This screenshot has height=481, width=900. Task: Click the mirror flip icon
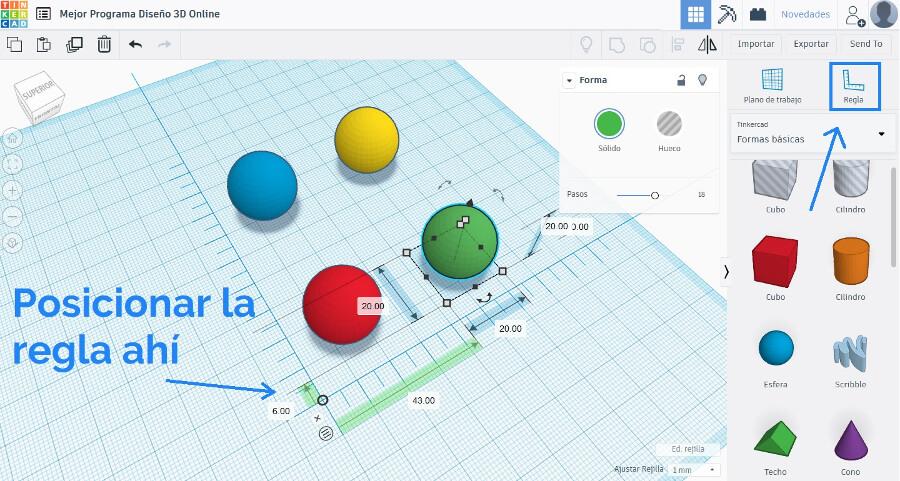[707, 44]
